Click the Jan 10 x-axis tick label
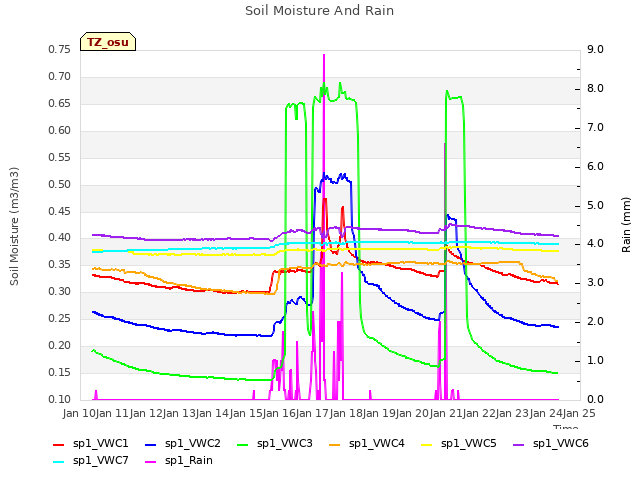This screenshot has height=480, width=640. tap(79, 413)
